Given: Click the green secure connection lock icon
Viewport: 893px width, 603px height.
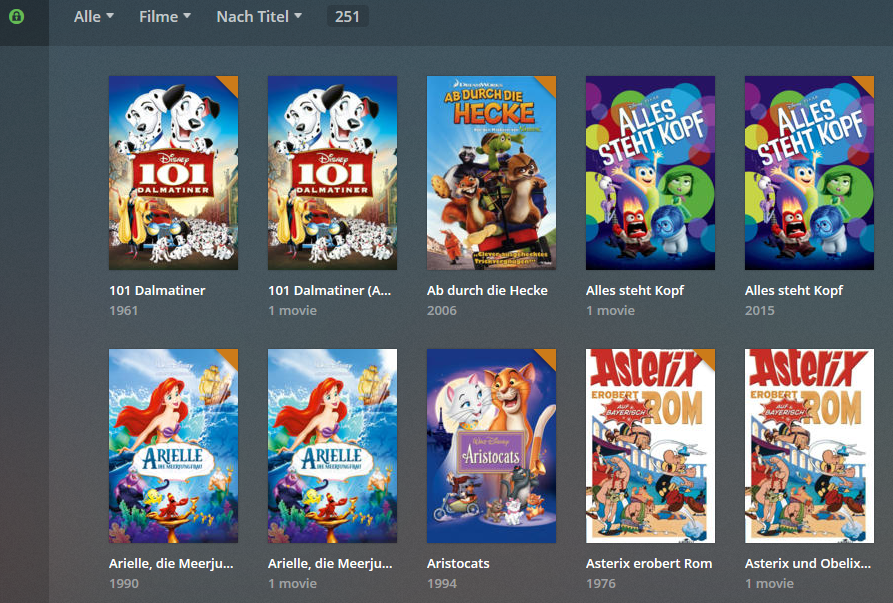Looking at the screenshot, I should click(x=17, y=17).
